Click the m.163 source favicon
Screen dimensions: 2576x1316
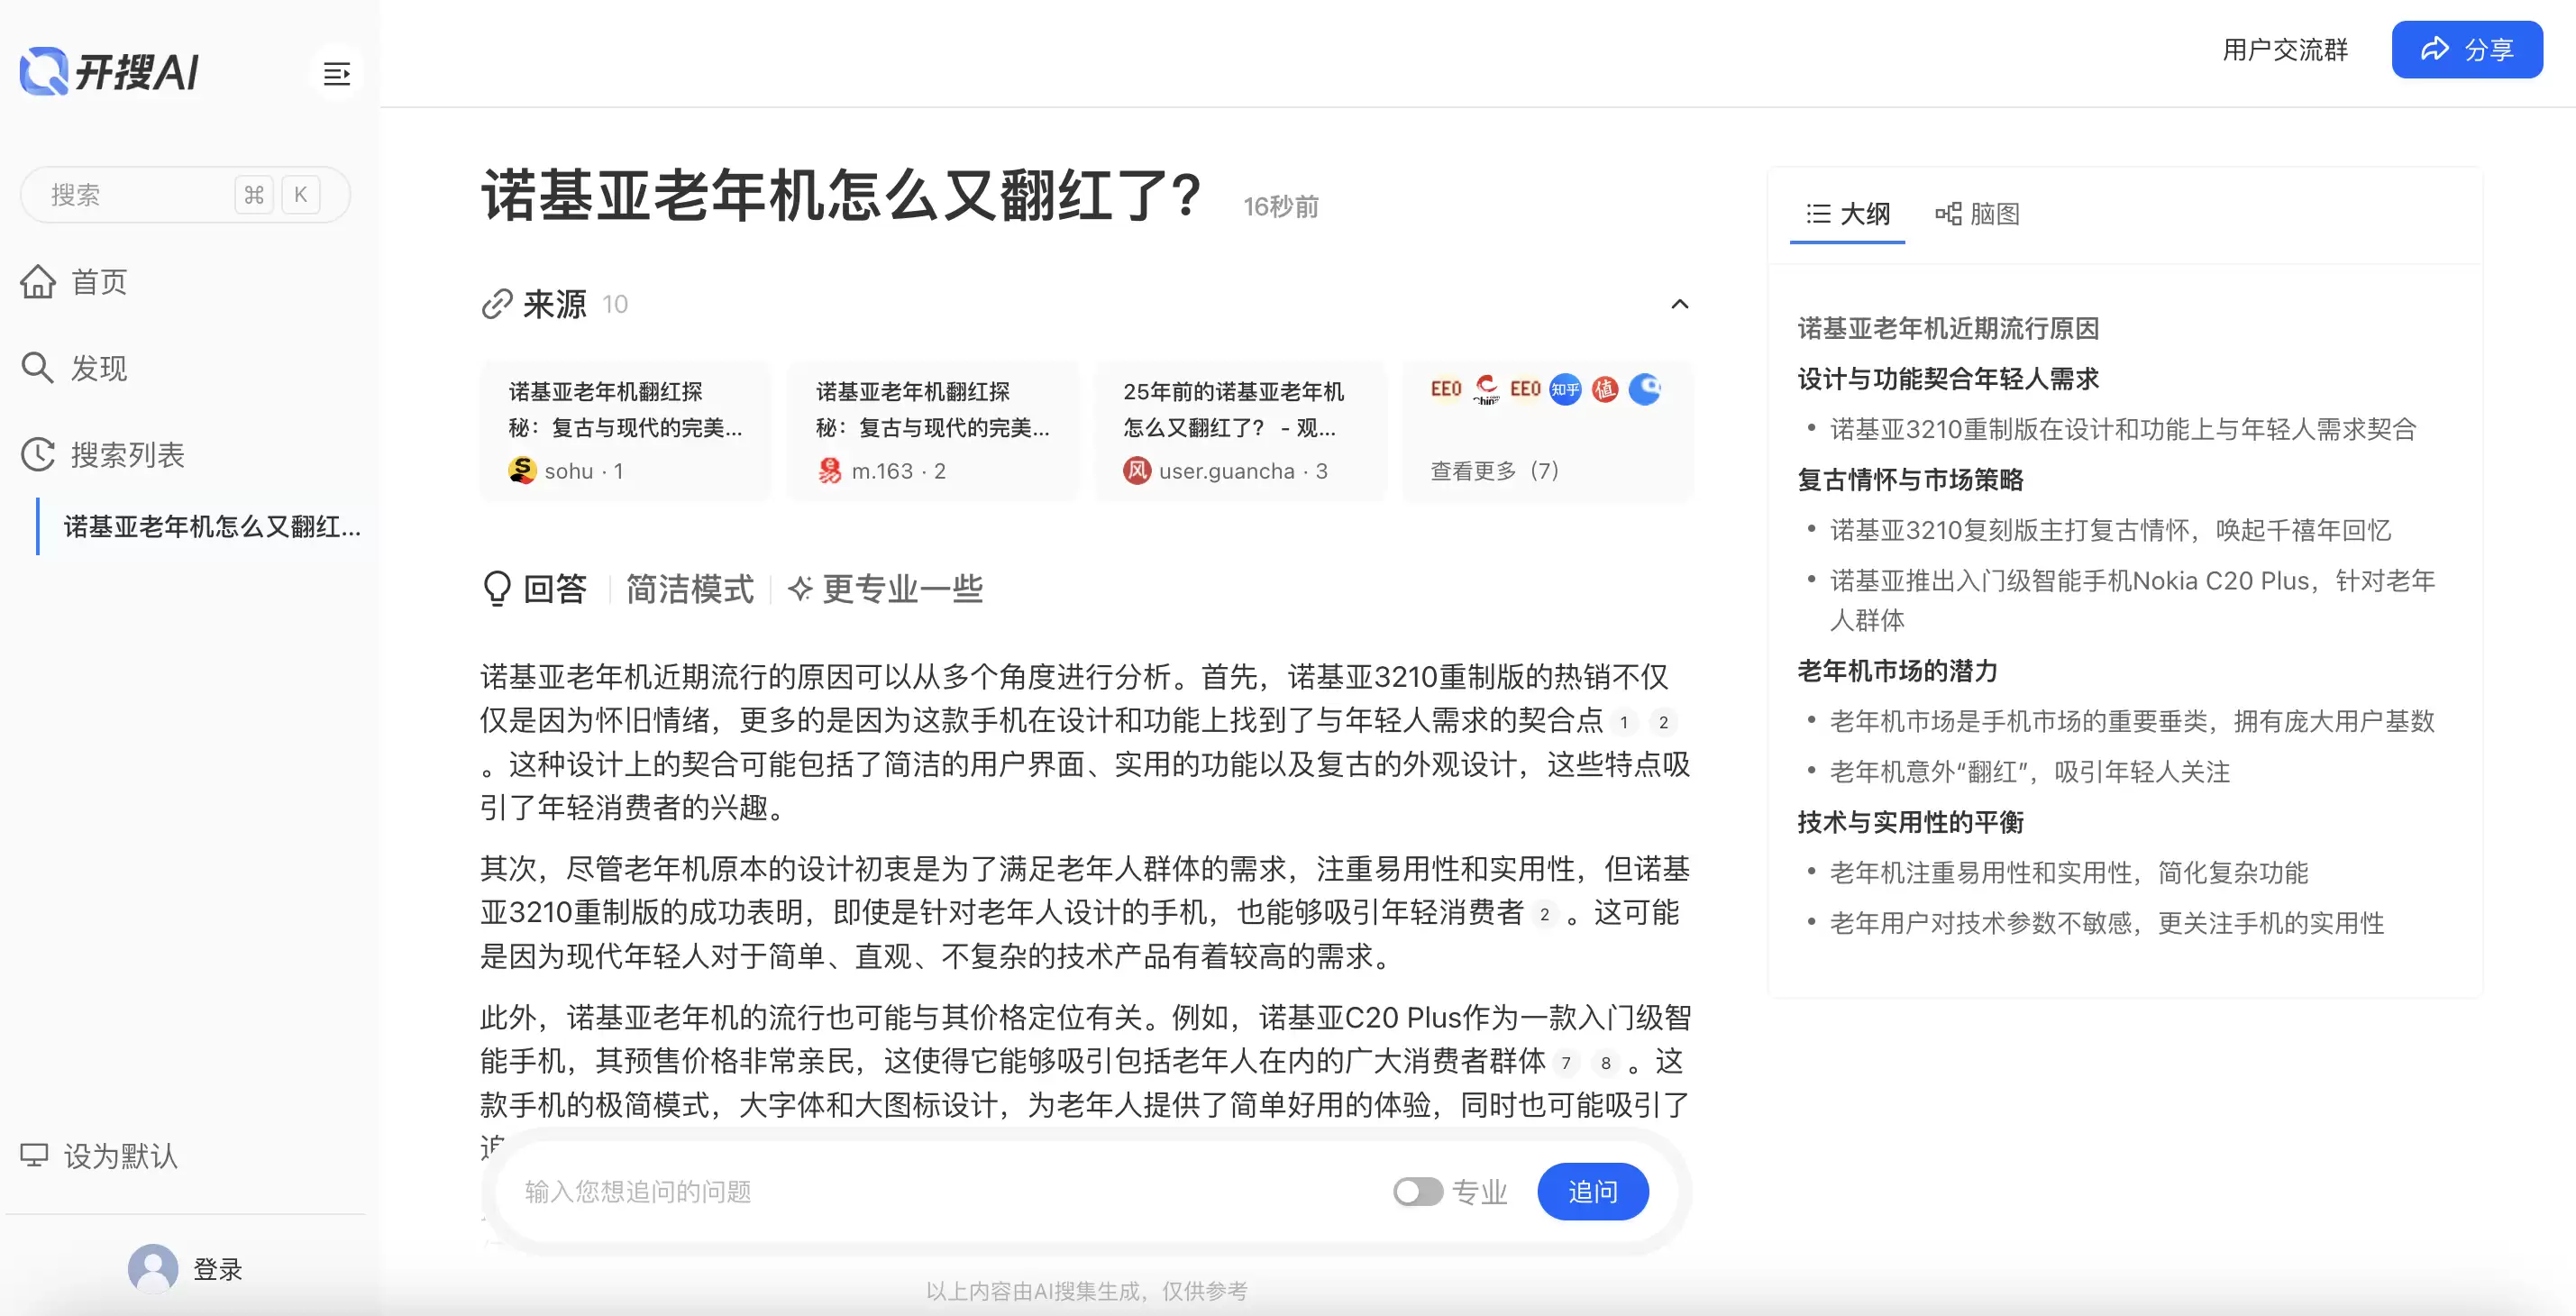click(x=829, y=470)
